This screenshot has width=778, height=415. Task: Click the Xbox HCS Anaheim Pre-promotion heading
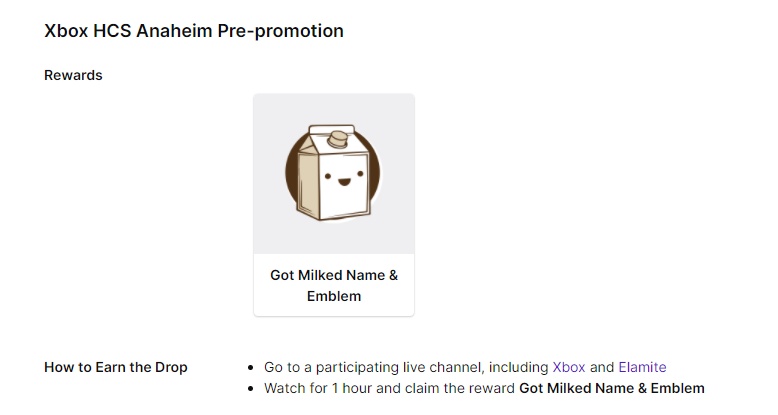point(194,31)
